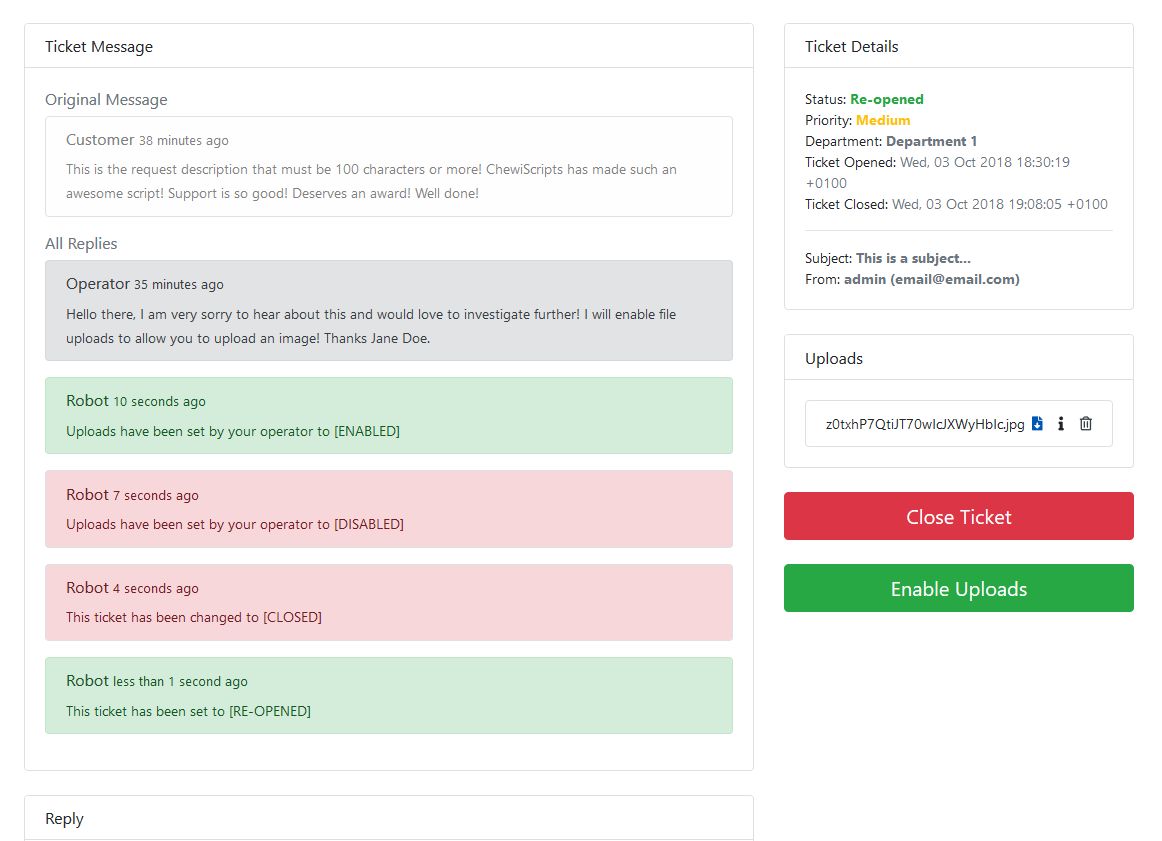Click the Re-opened status label

(886, 99)
